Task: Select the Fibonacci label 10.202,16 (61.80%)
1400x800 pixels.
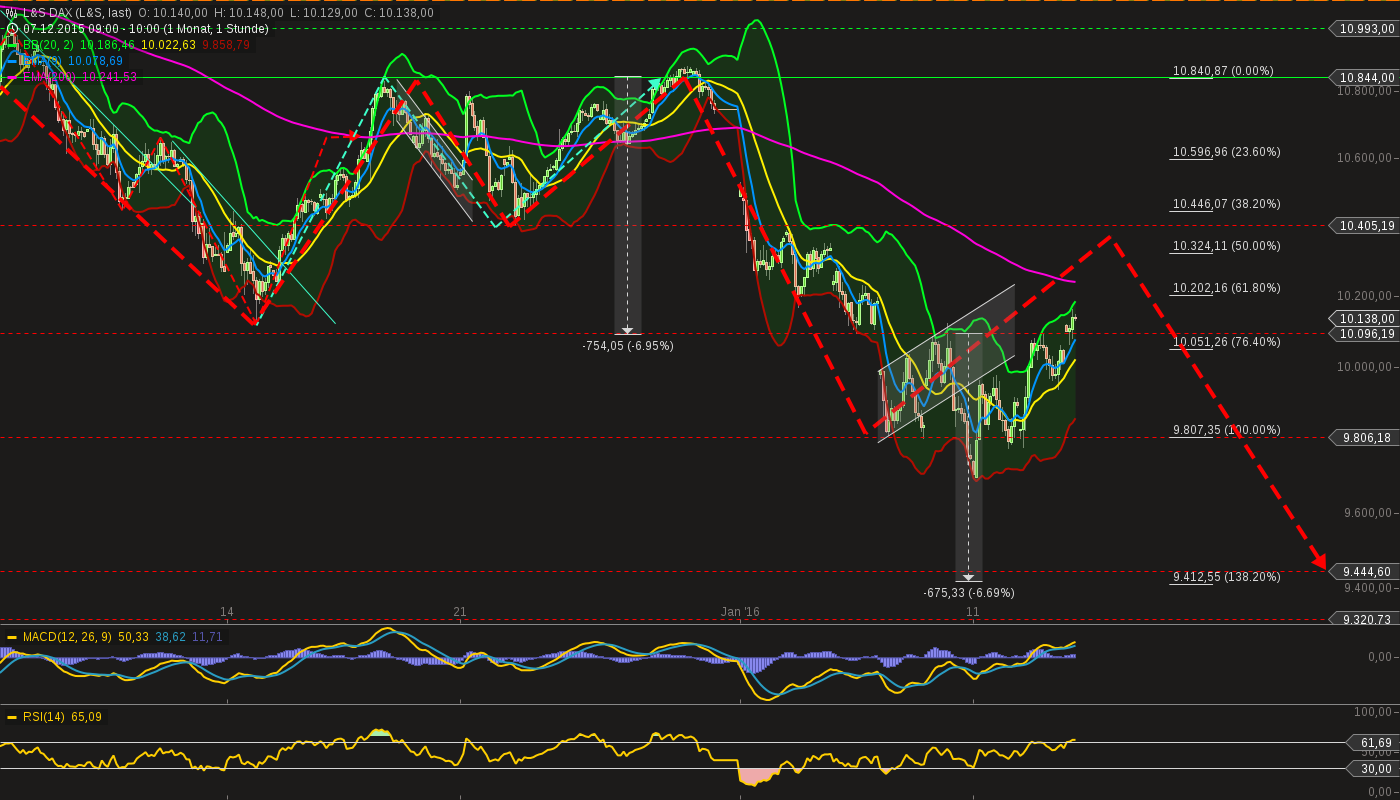Action: (x=1226, y=288)
